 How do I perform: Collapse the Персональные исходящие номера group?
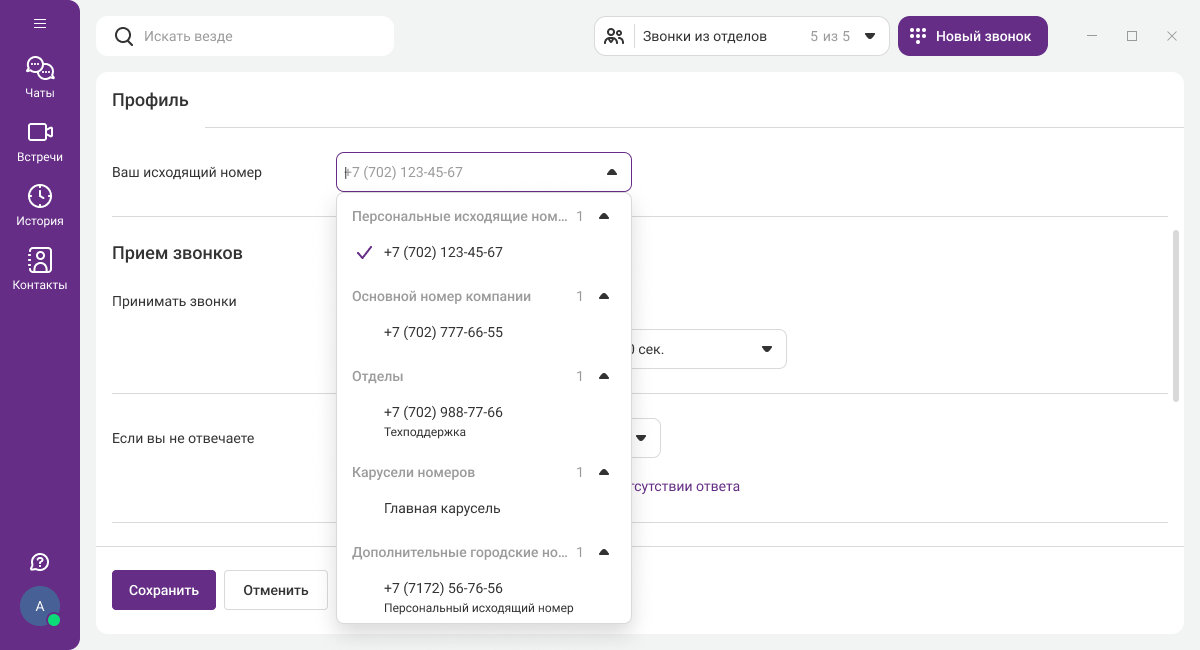(x=603, y=216)
